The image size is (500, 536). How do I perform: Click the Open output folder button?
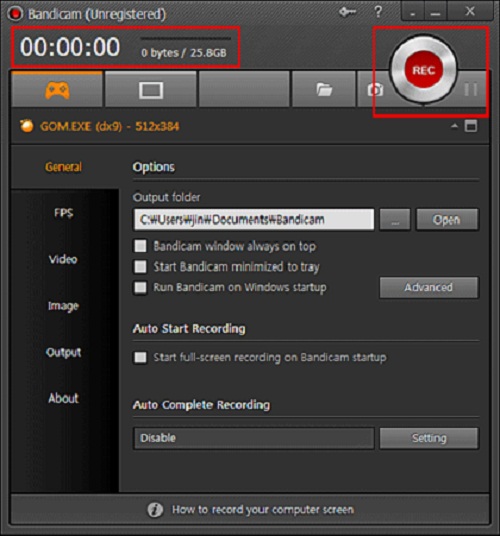447,219
